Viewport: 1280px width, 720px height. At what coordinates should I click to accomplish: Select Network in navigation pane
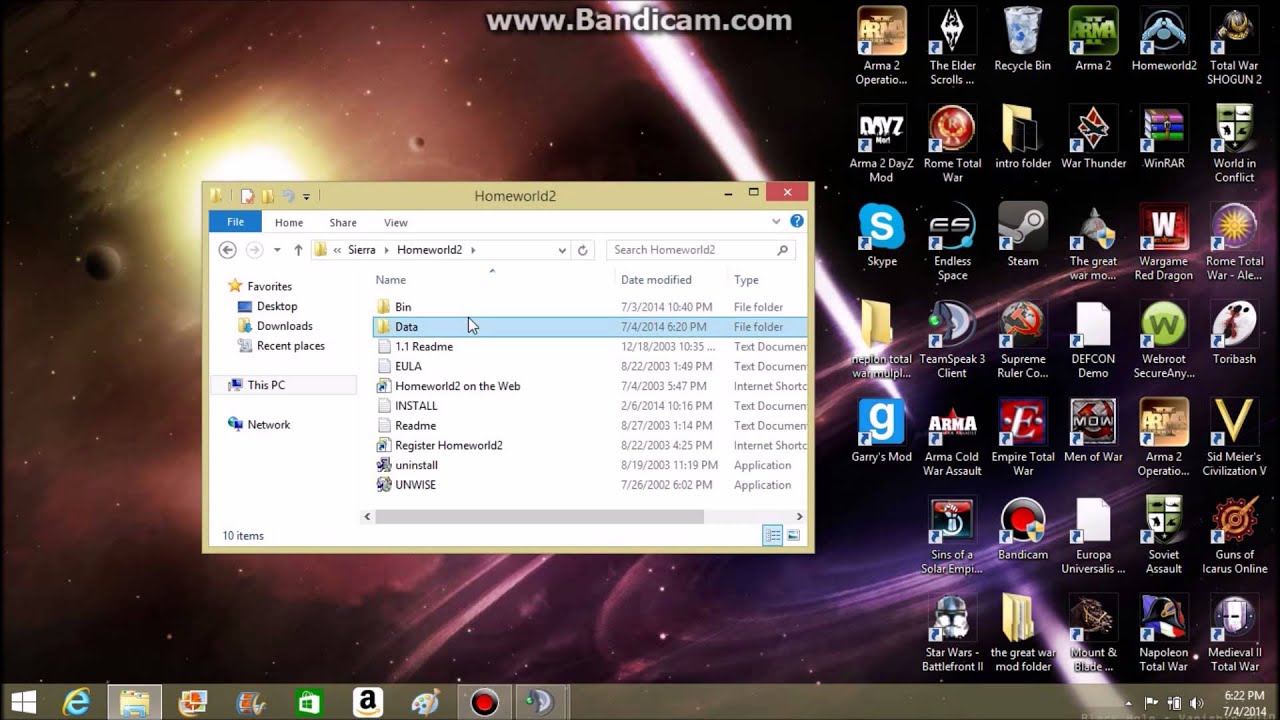(260, 425)
